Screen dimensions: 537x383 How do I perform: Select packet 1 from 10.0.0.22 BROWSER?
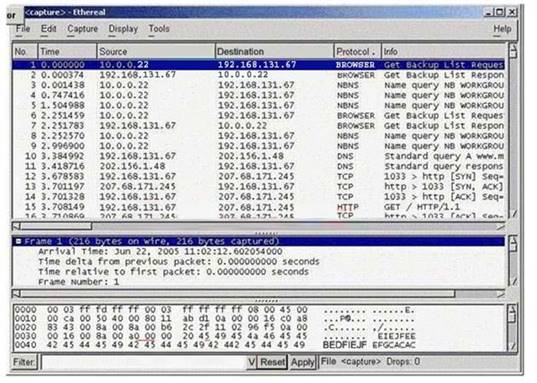tap(259, 65)
